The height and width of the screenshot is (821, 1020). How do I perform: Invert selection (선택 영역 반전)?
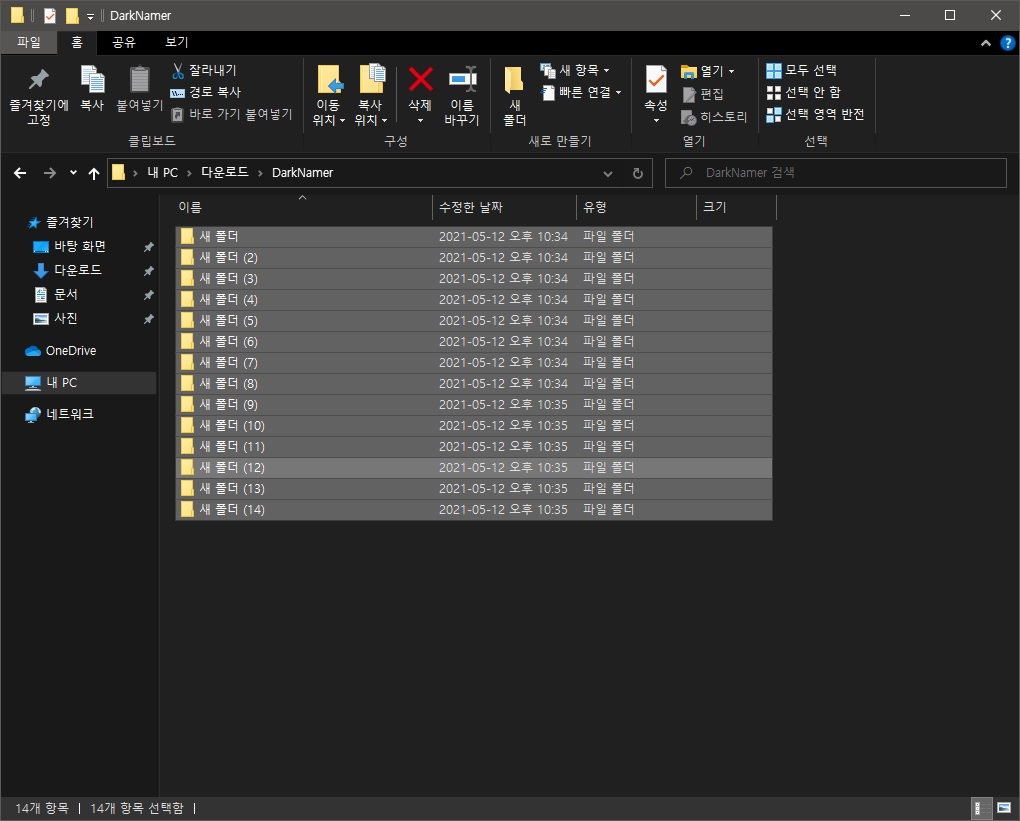tap(815, 114)
